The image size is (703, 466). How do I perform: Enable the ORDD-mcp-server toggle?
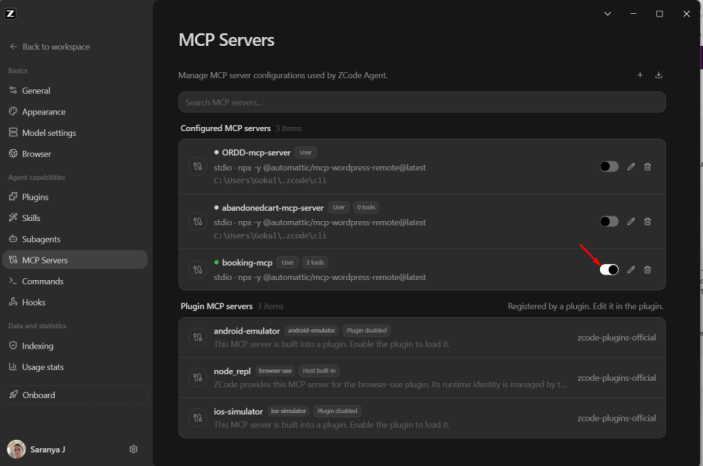pyautogui.click(x=609, y=166)
